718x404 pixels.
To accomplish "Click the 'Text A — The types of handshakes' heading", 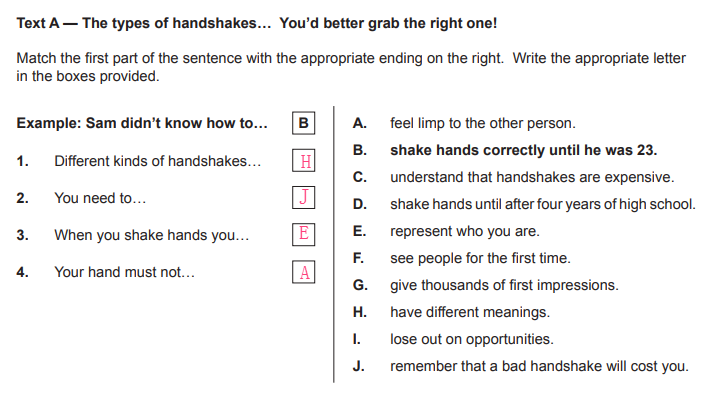I will pos(257,22).
